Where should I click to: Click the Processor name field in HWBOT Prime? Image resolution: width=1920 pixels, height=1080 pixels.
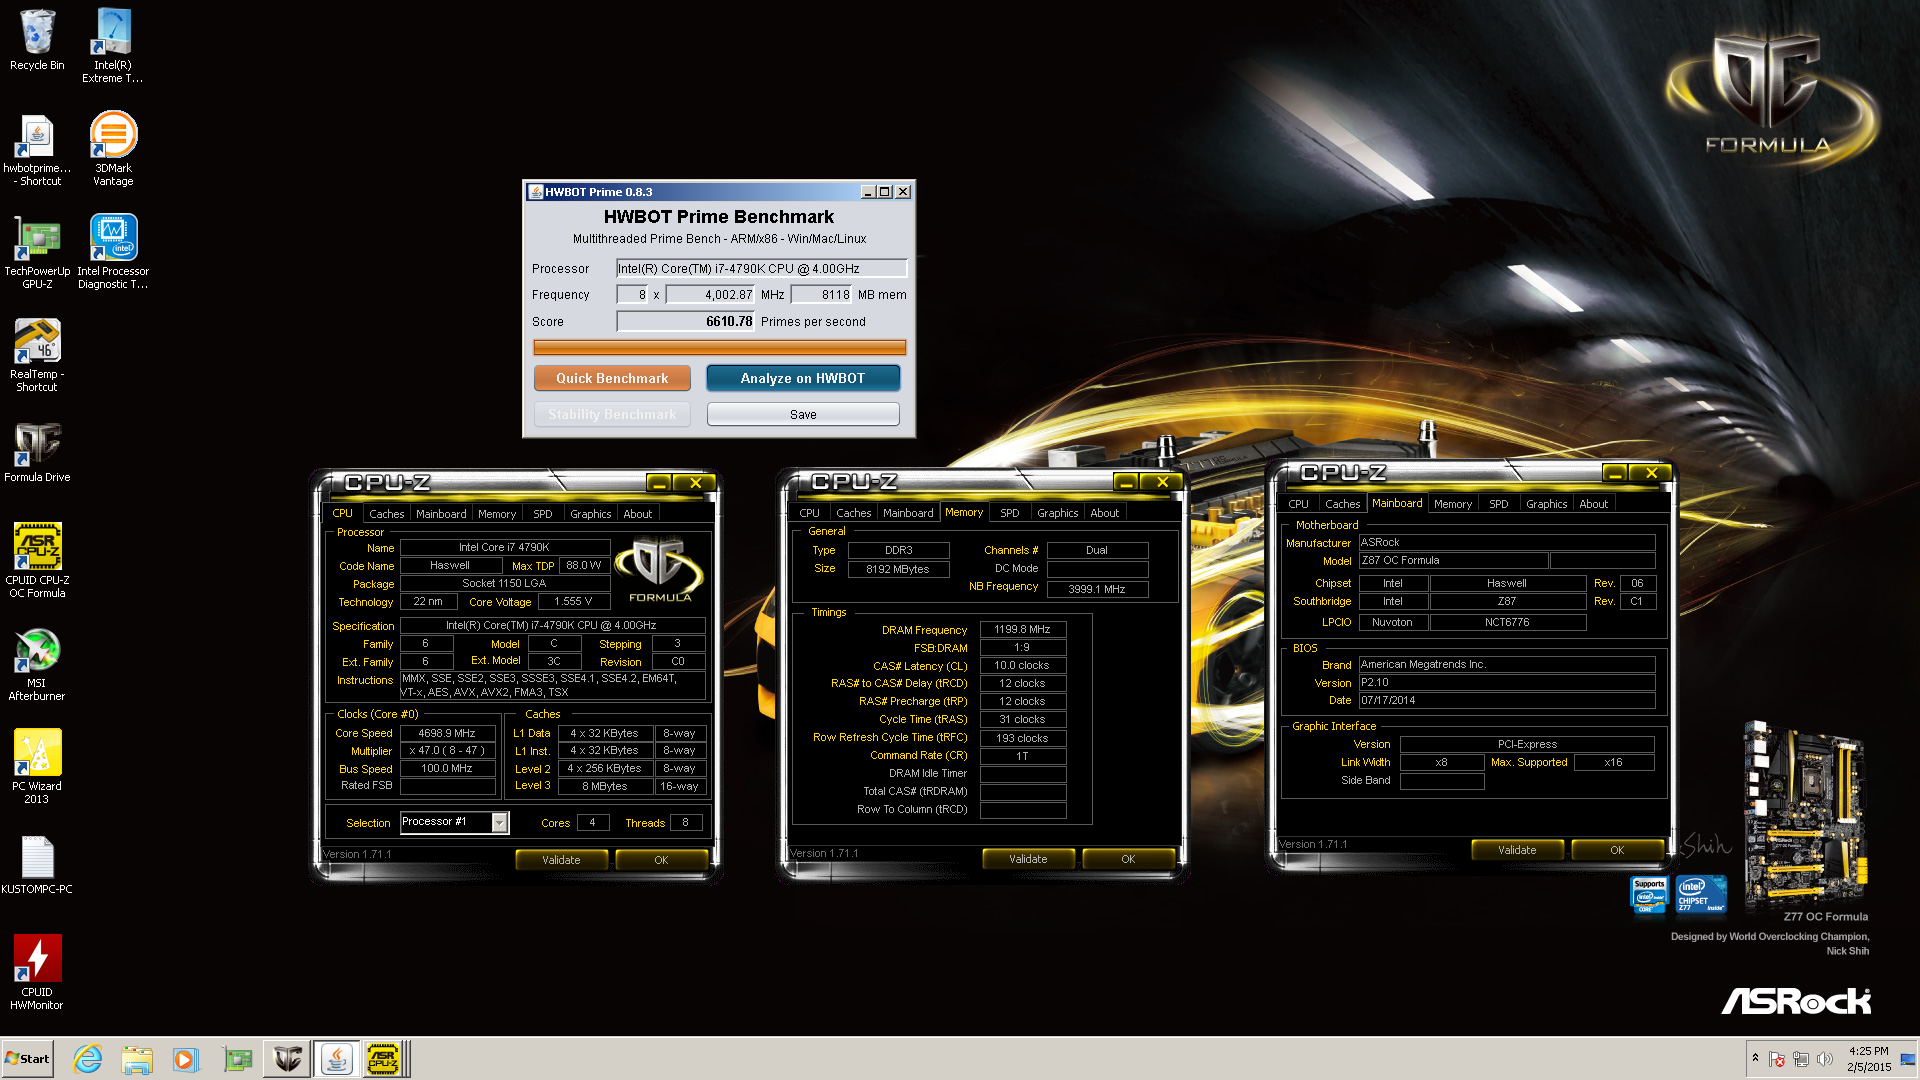[761, 268]
